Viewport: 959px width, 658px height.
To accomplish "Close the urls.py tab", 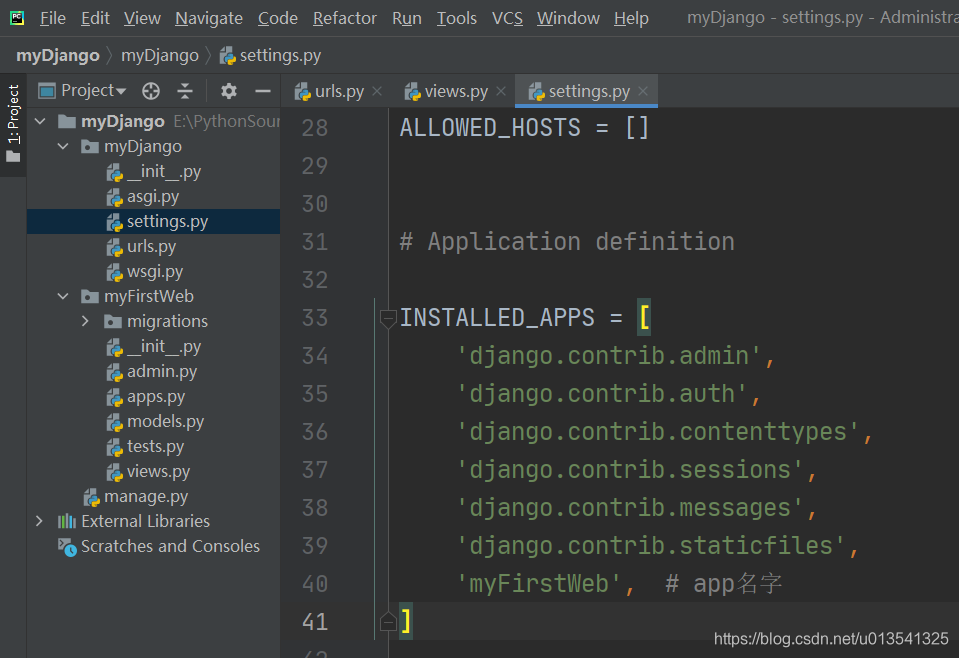I will pos(377,91).
